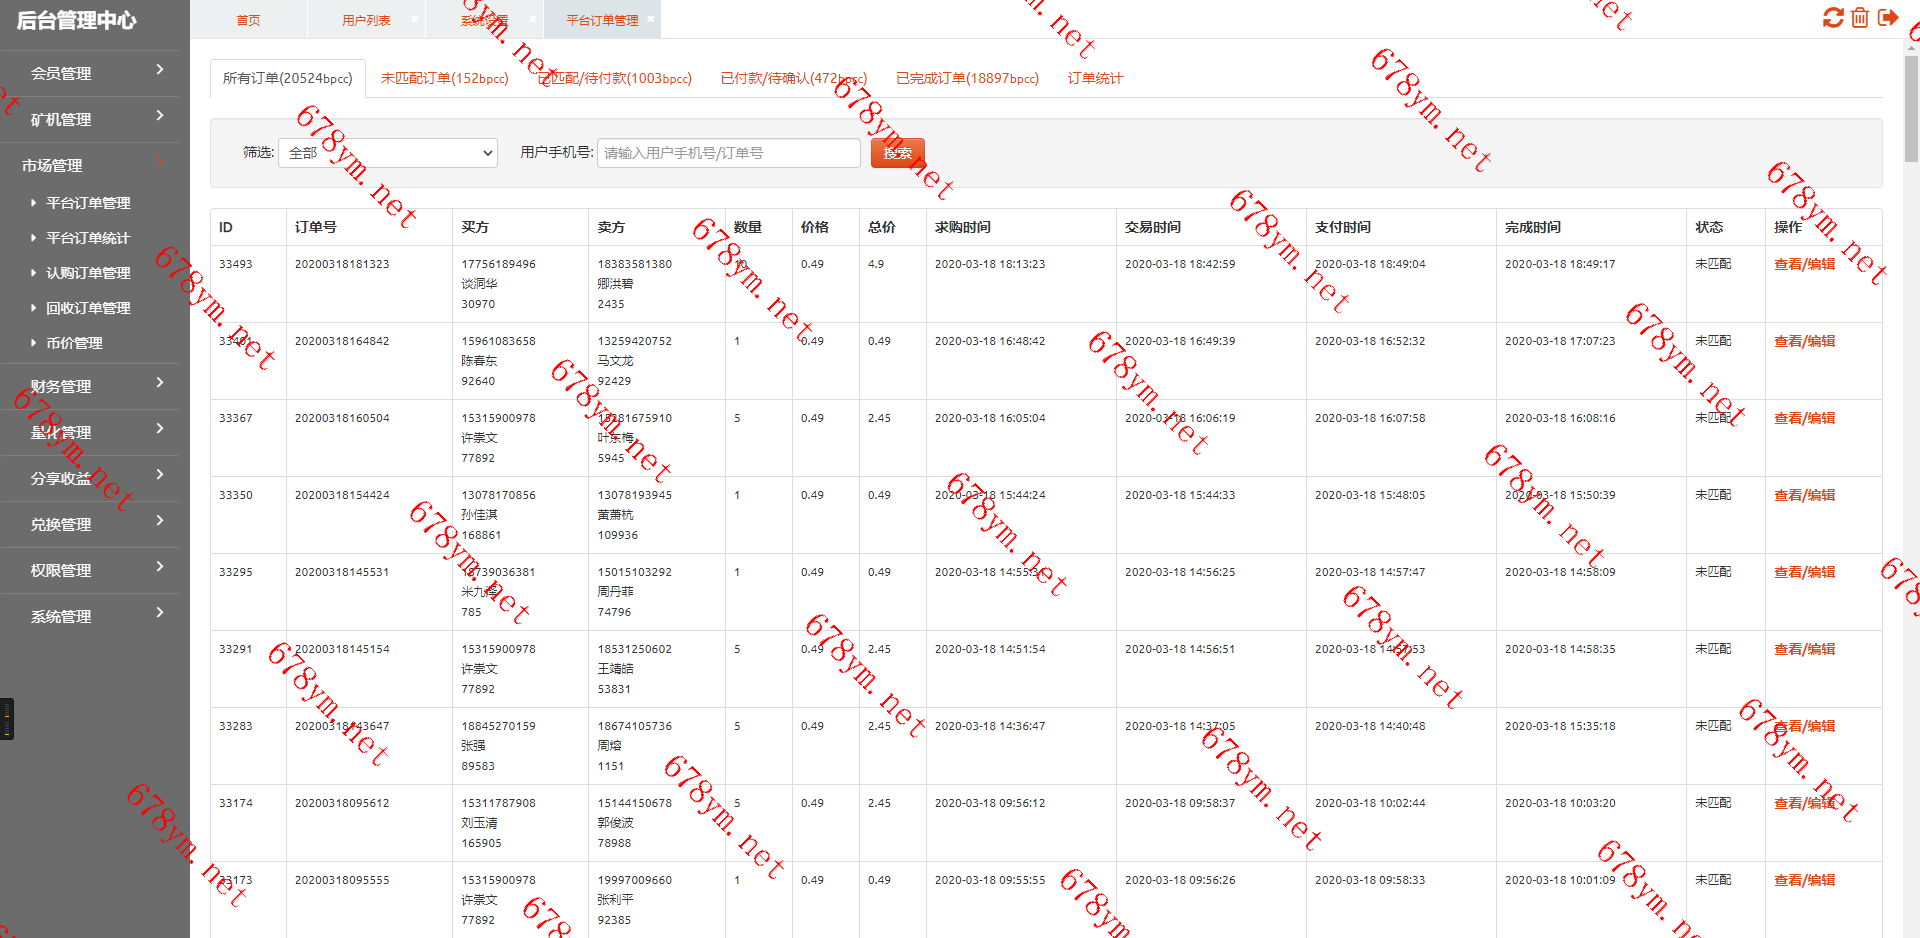The height and width of the screenshot is (938, 1920).
Task: Click buyer phone 15311787908
Action: point(498,803)
